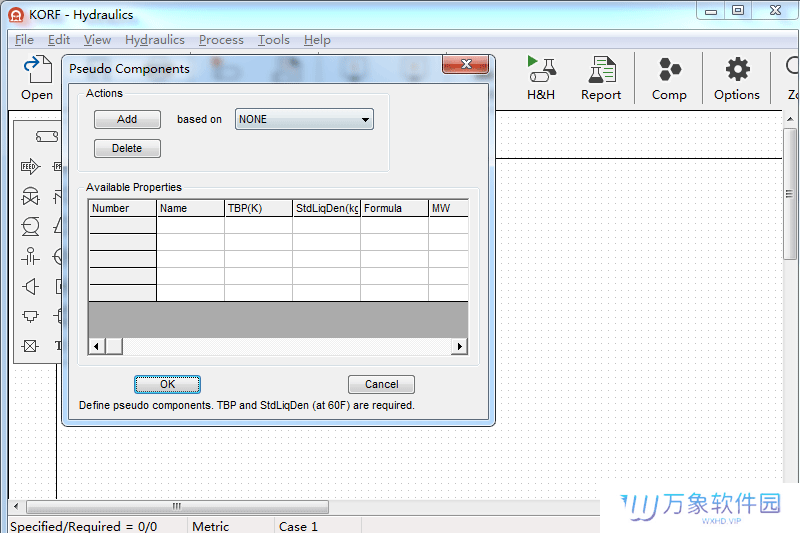This screenshot has width=800, height=533.
Task: Click the Open file icon
Action: pos(37,78)
